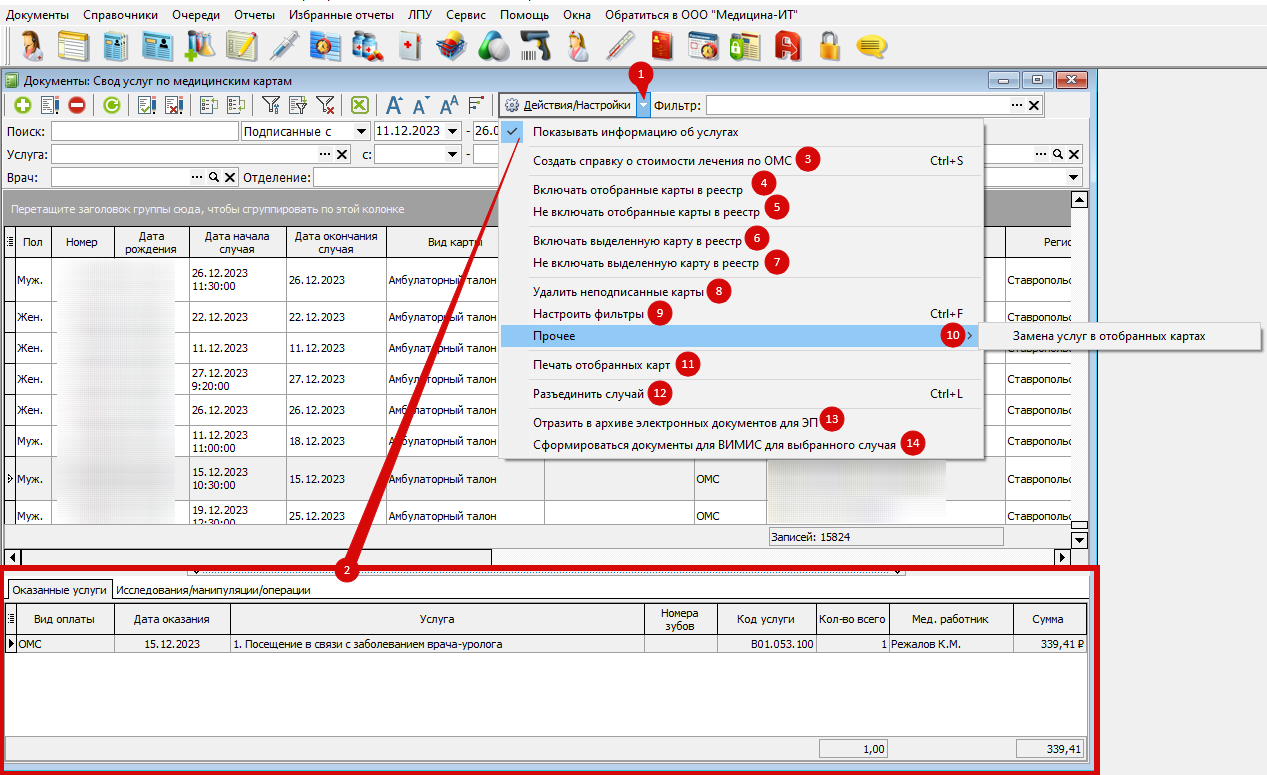This screenshot has height=775, width=1267.
Task: Expand the Прочее submenu
Action: (741, 336)
